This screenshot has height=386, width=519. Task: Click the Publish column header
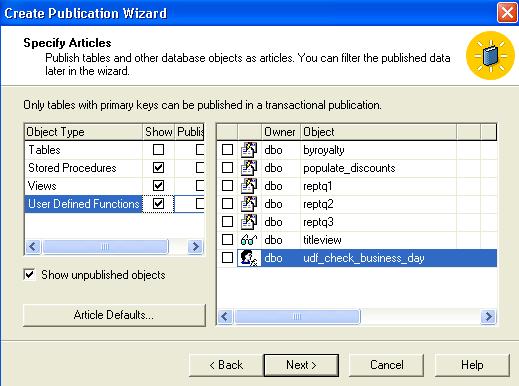pos(190,132)
